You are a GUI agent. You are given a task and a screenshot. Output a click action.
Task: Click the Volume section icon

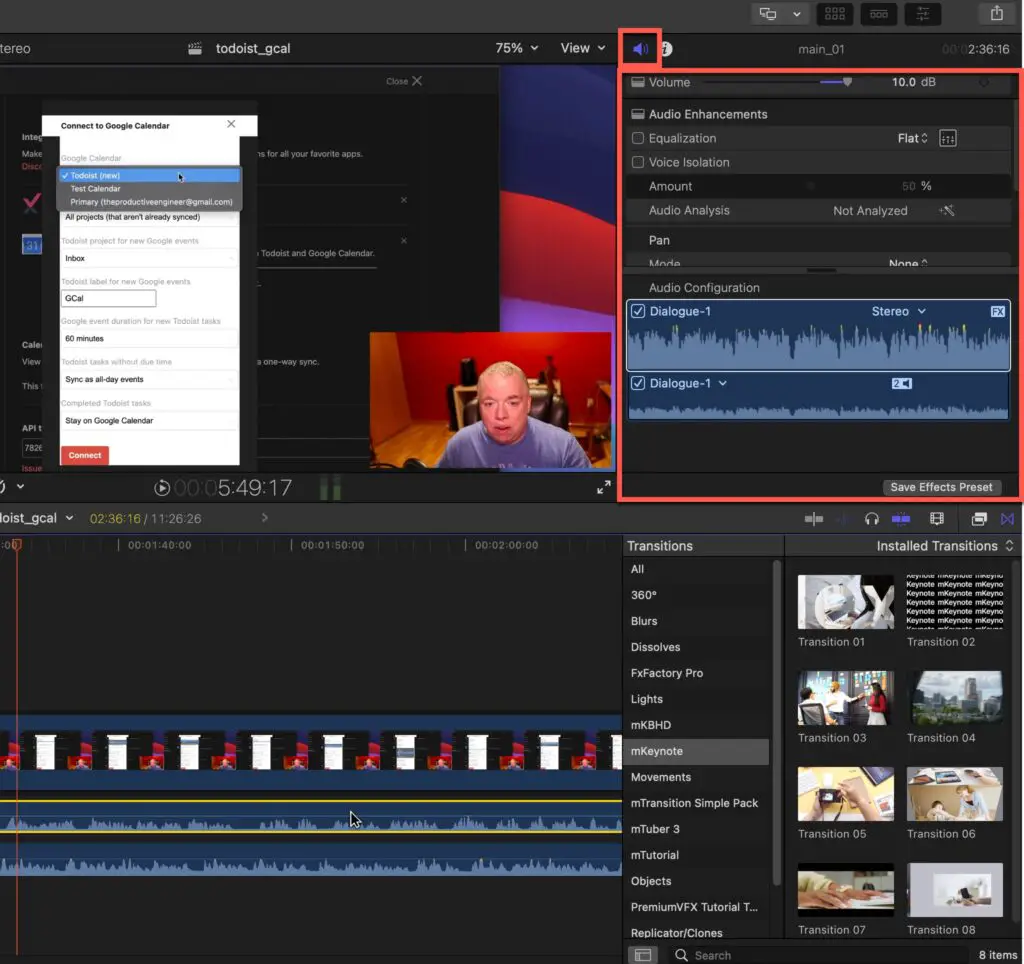pyautogui.click(x=637, y=82)
